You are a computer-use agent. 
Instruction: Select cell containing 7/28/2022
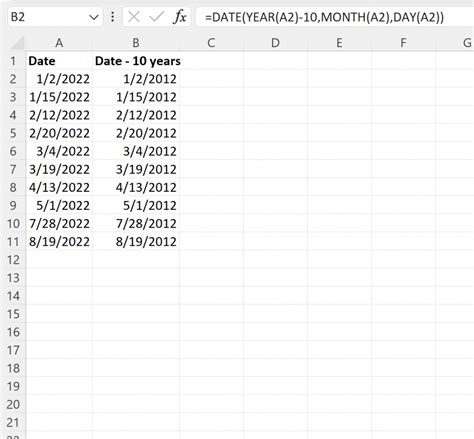[59, 223]
